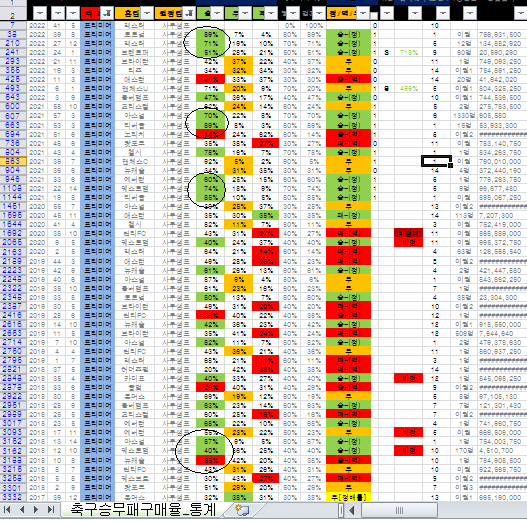The height and width of the screenshot is (522, 527).
Task: Go to the first sheet tab arrow
Action: pyautogui.click(x=6, y=510)
